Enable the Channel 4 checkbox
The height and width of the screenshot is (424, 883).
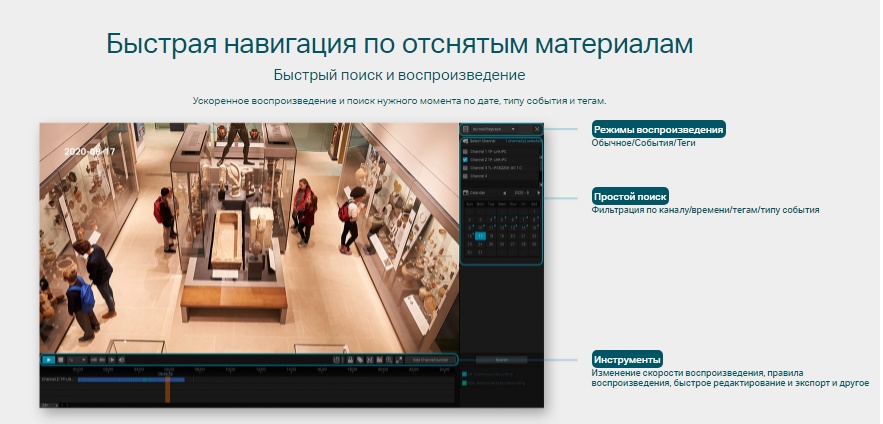point(465,175)
